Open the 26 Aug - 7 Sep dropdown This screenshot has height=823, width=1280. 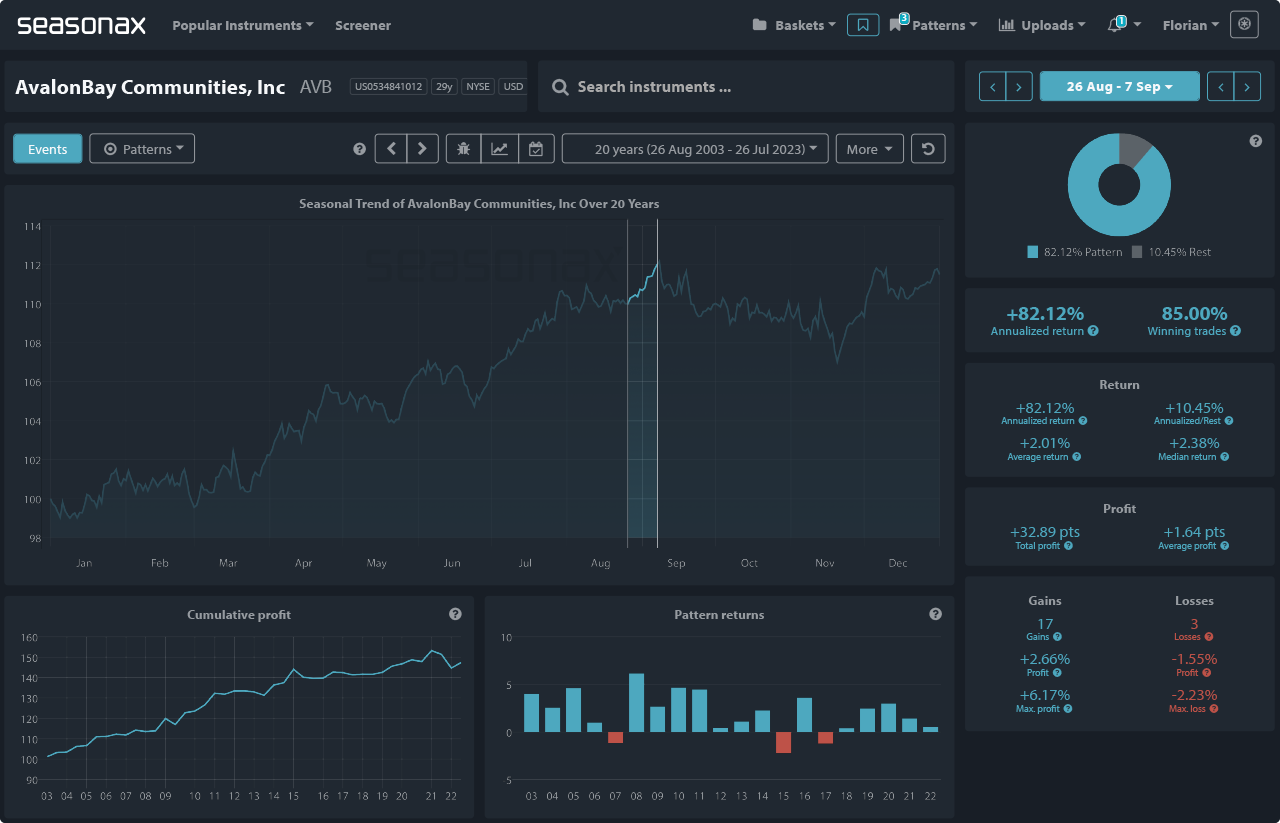coord(1120,87)
